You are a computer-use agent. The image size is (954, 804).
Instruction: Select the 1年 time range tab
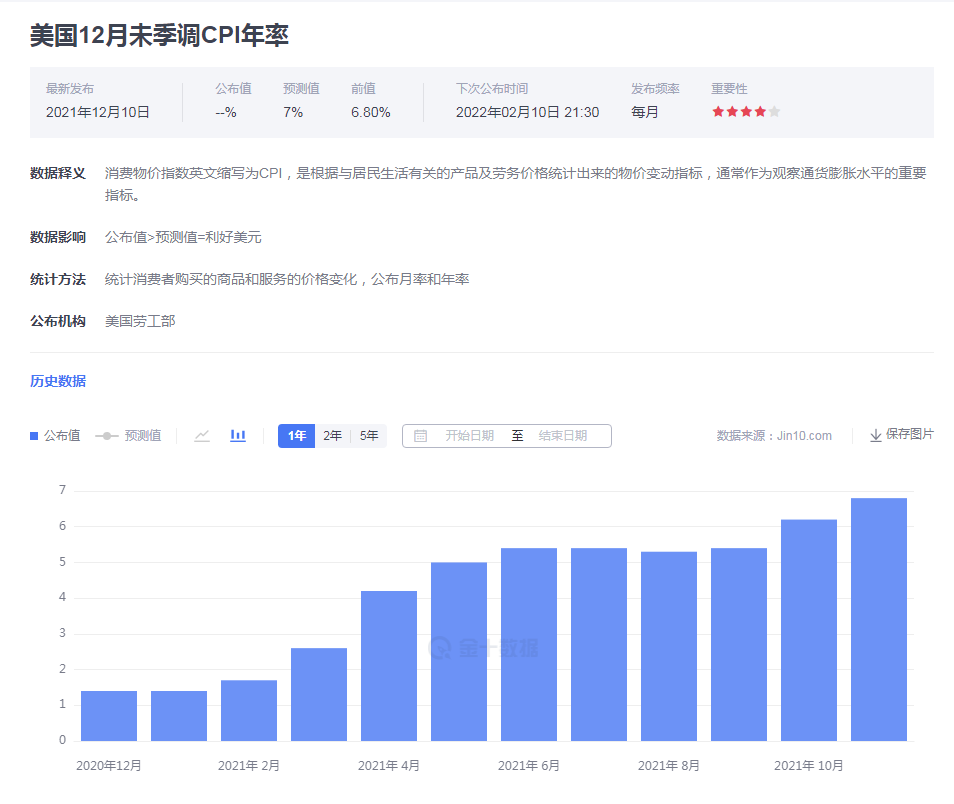pyautogui.click(x=296, y=436)
